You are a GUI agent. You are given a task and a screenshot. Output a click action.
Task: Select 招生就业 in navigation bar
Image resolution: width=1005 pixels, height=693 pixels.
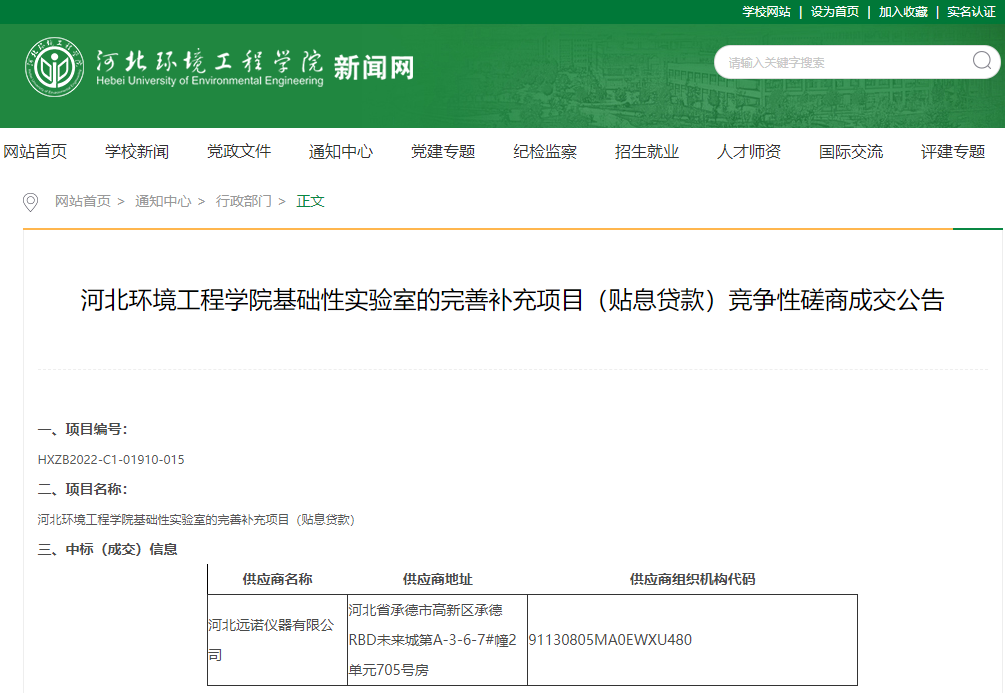pyautogui.click(x=647, y=152)
